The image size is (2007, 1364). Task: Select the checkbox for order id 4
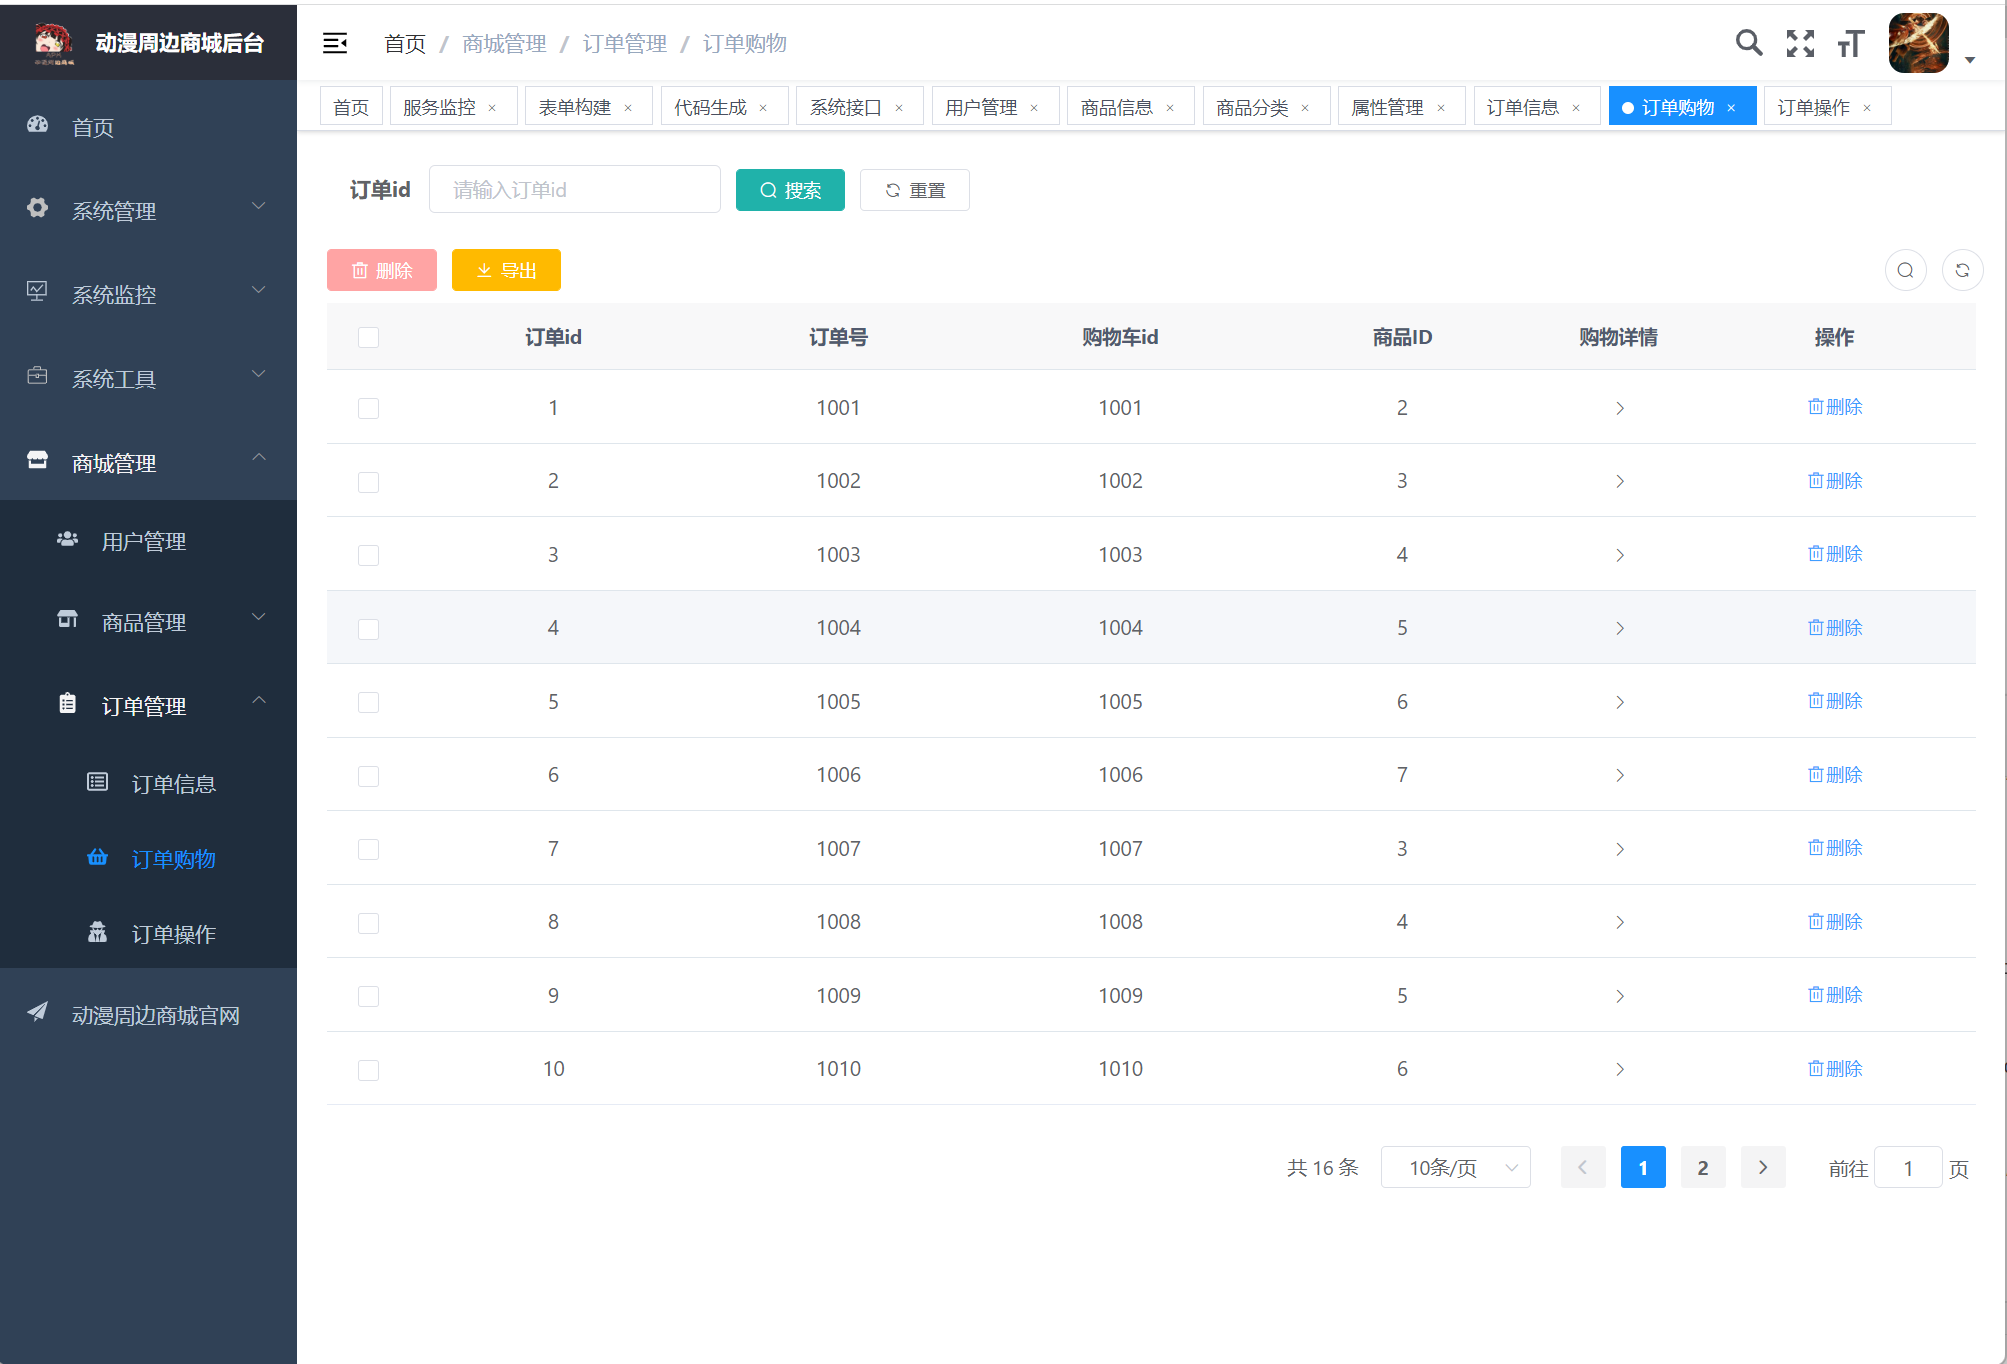368,629
